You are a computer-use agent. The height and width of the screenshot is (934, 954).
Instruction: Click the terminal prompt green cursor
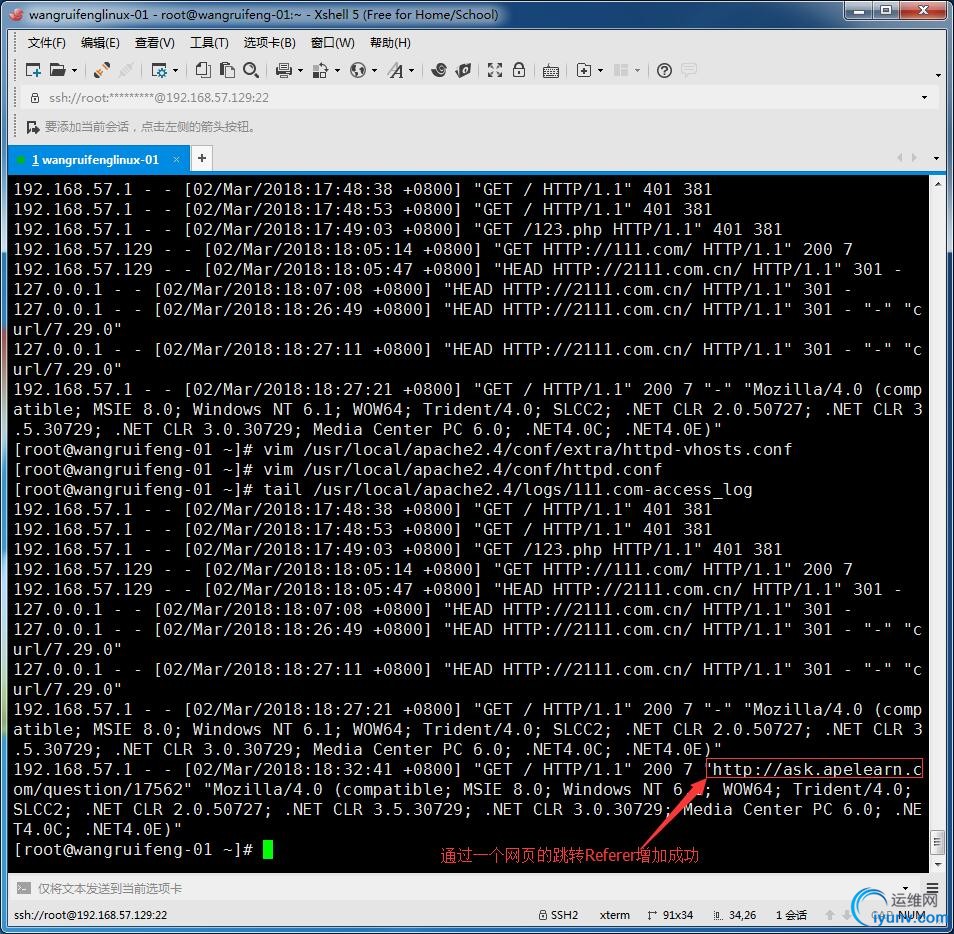(268, 849)
